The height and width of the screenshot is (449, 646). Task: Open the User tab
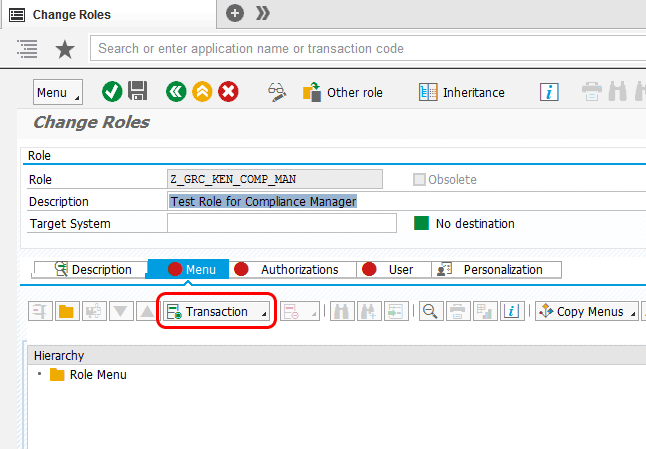393,269
